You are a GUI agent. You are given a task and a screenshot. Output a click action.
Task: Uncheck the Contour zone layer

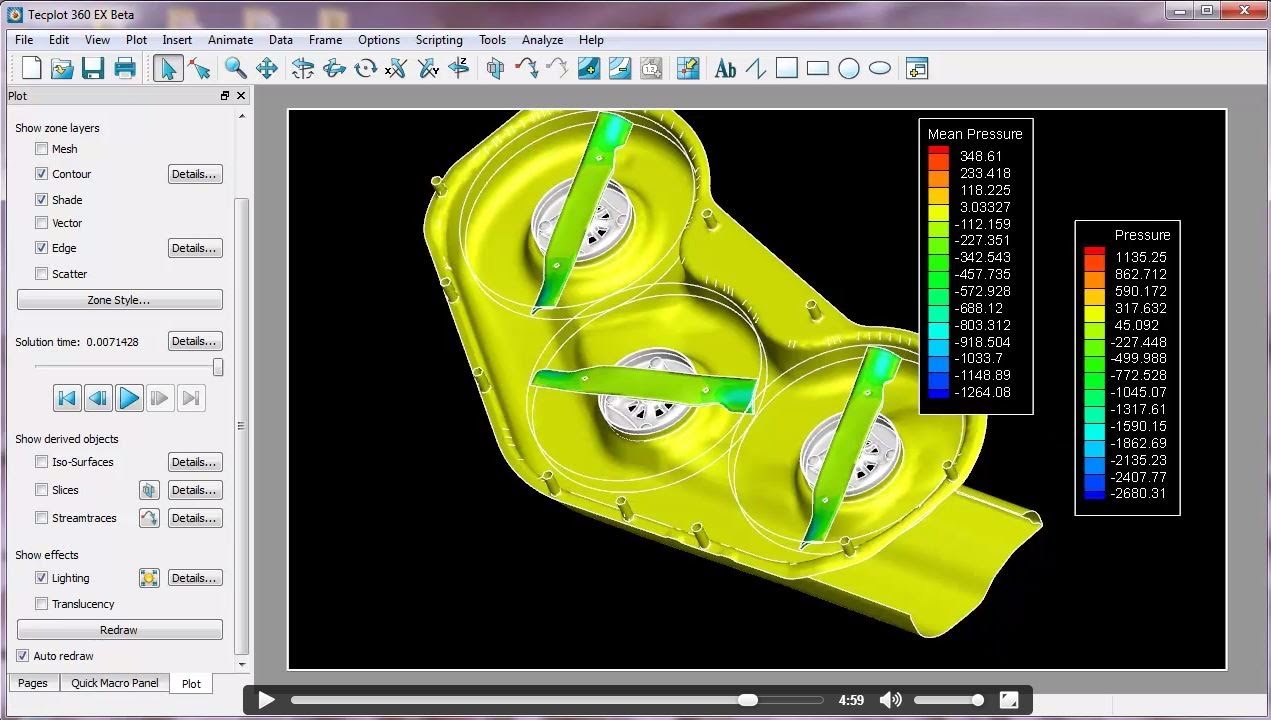(x=41, y=174)
